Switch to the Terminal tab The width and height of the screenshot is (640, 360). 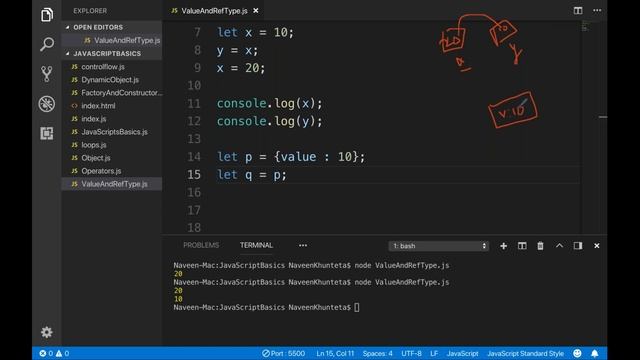[256, 245]
